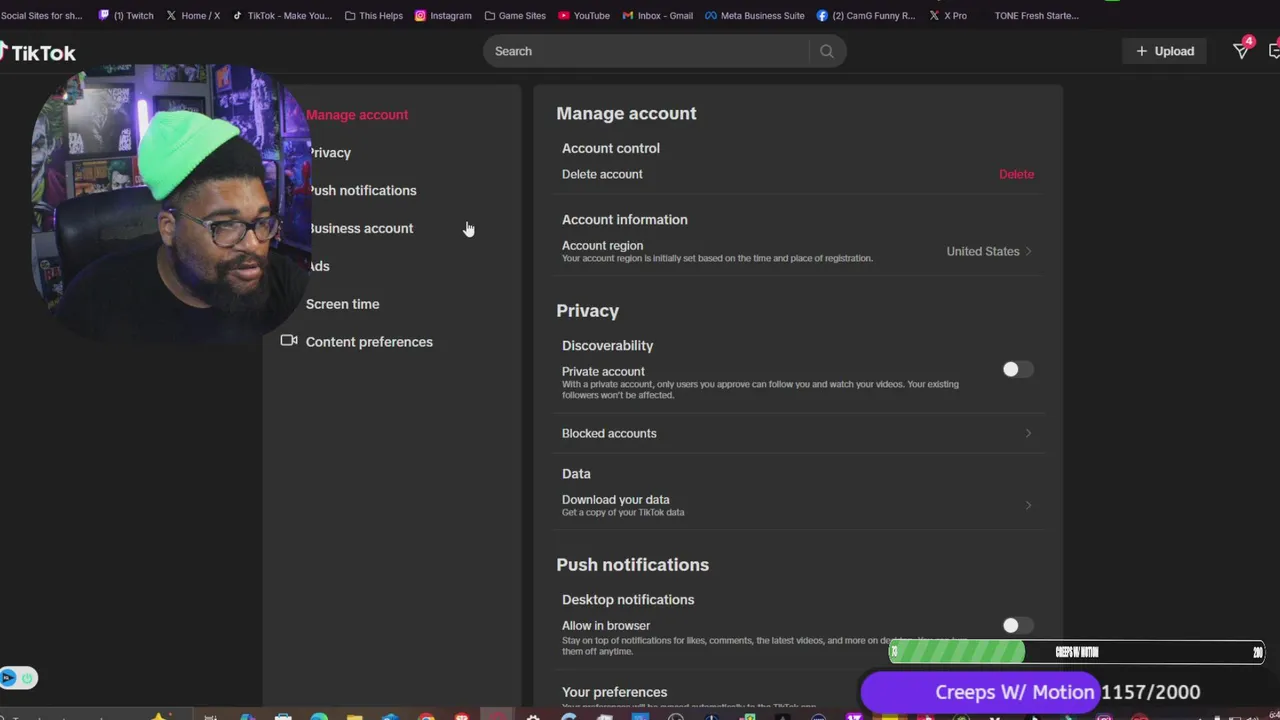Open the CamG Funny Facebook bookmark
The height and width of the screenshot is (720, 1280).
point(866,16)
